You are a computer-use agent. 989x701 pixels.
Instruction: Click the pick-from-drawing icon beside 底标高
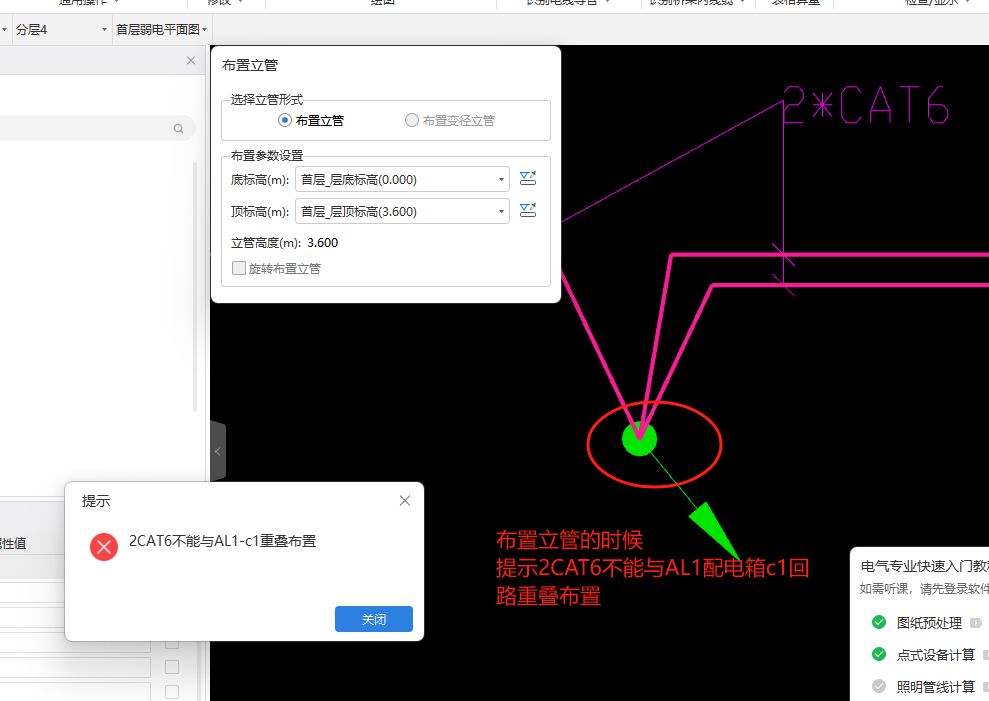pos(528,178)
